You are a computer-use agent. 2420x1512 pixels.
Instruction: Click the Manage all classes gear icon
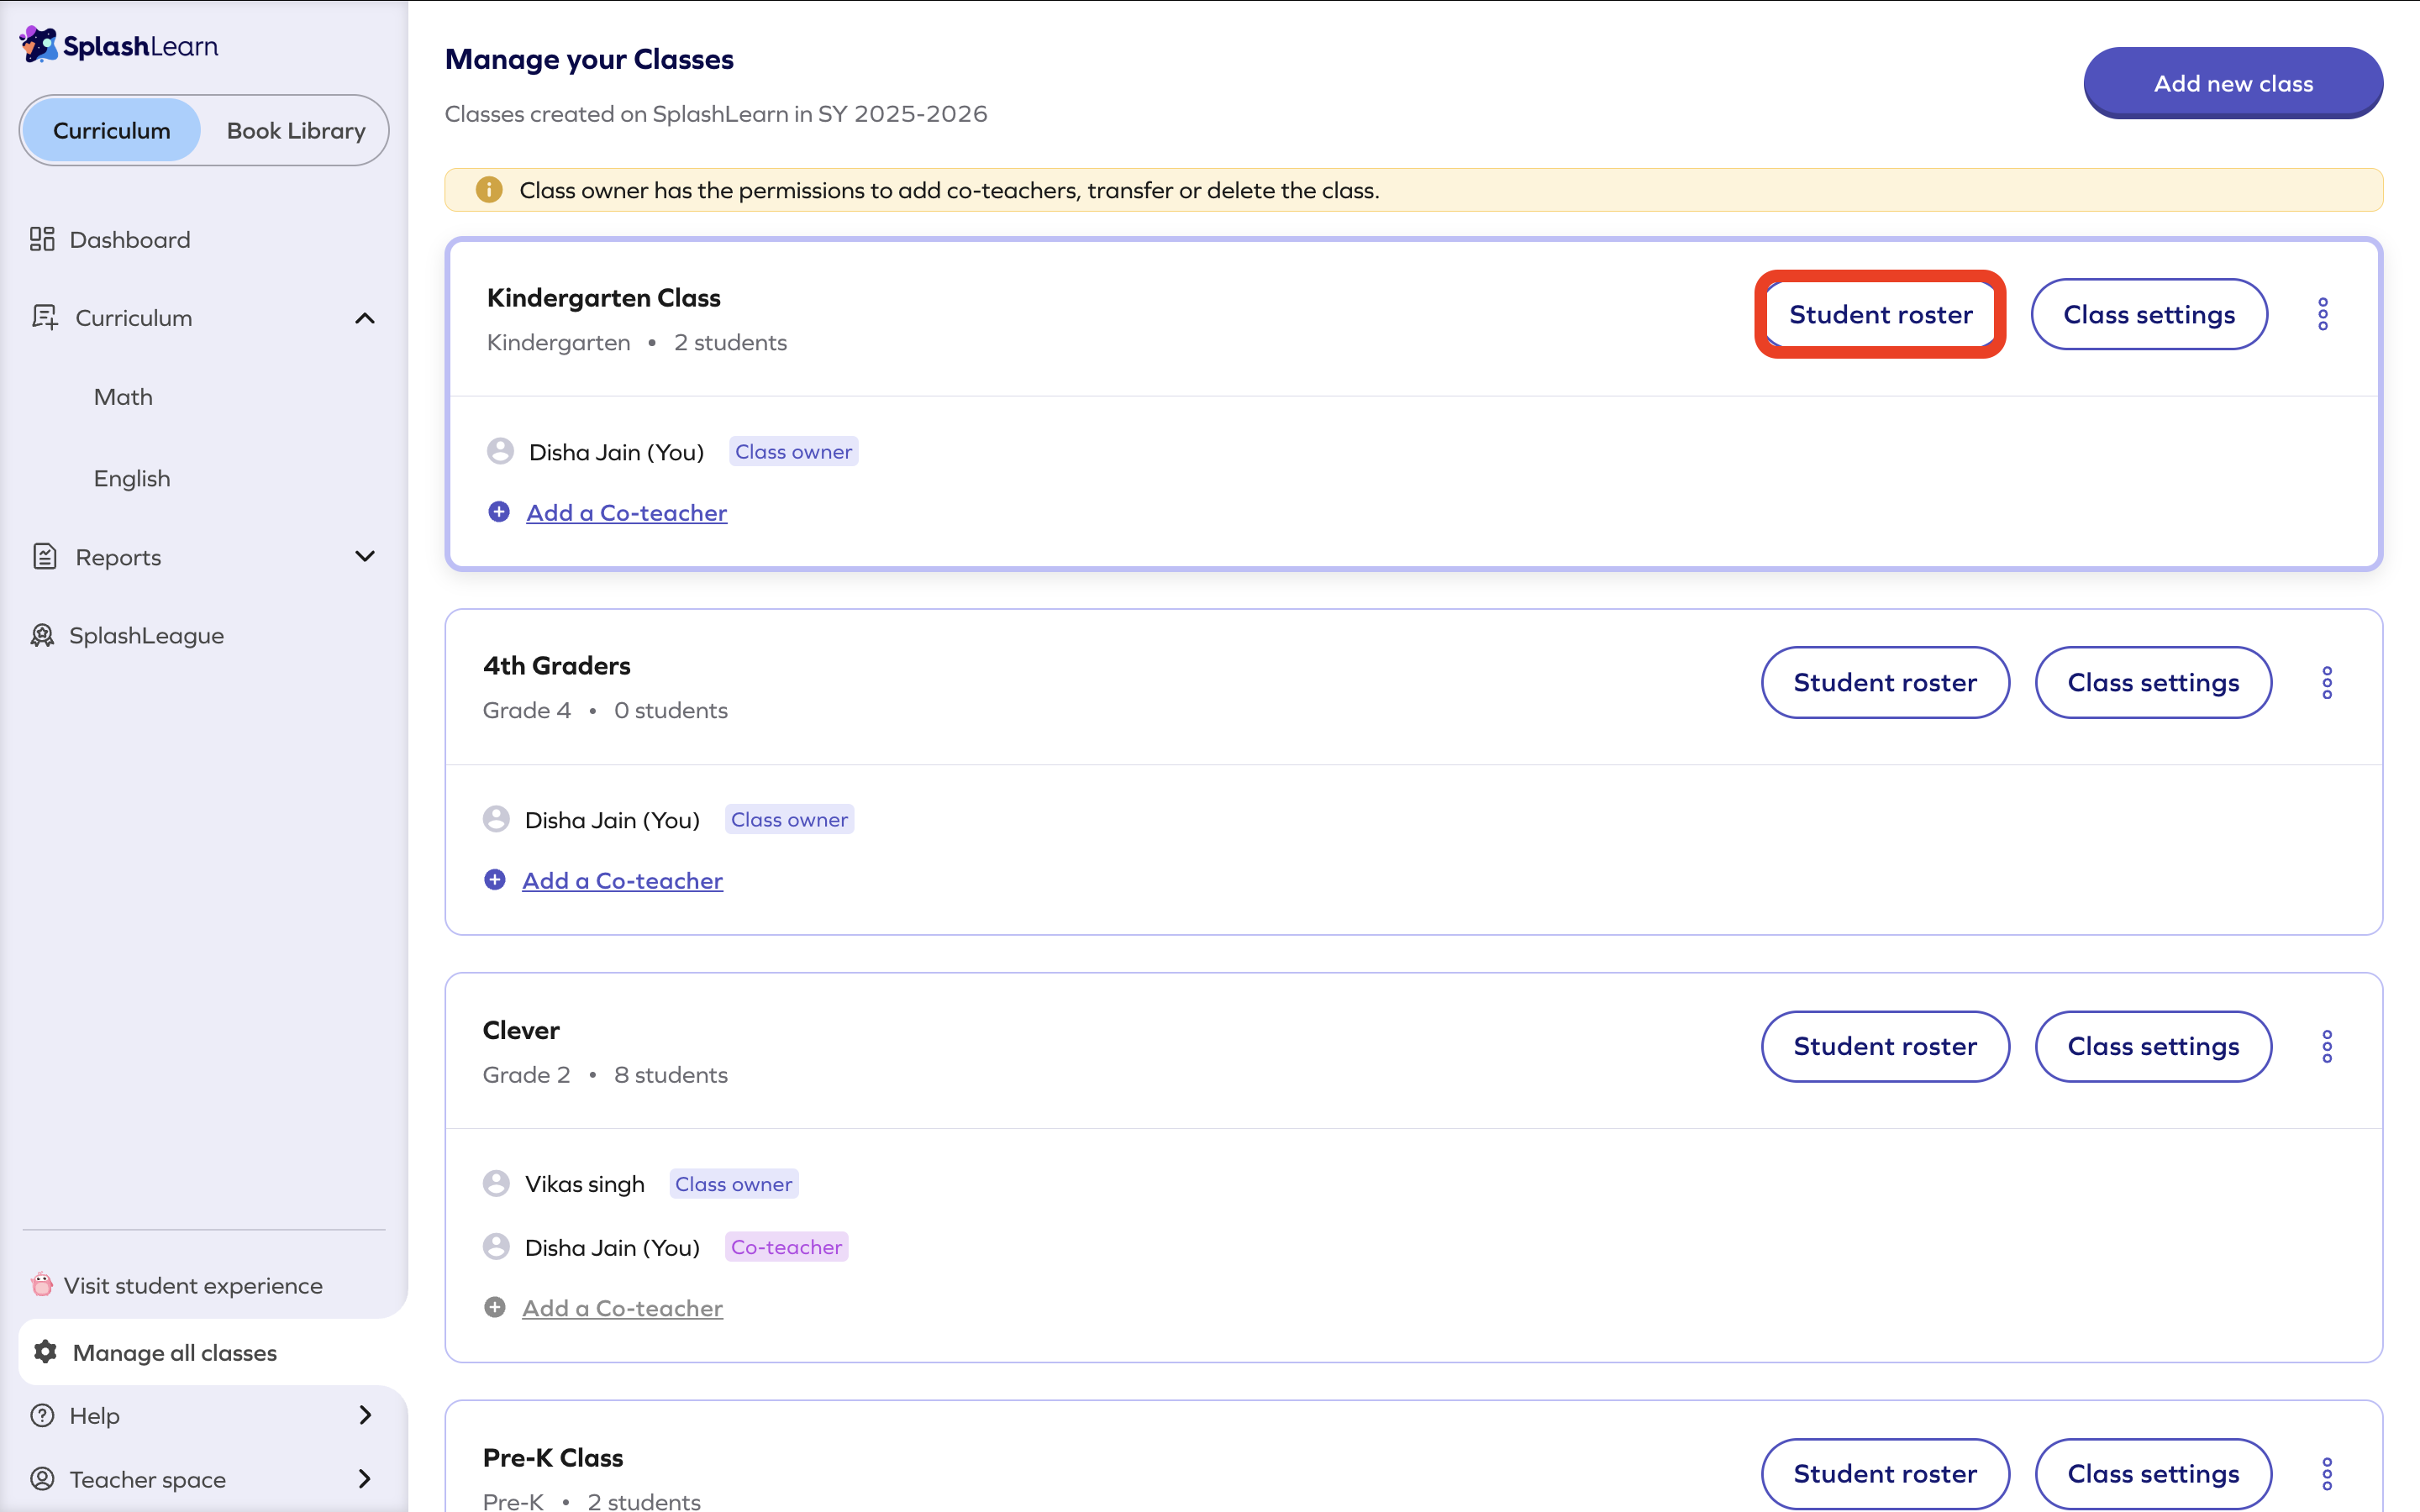[45, 1352]
